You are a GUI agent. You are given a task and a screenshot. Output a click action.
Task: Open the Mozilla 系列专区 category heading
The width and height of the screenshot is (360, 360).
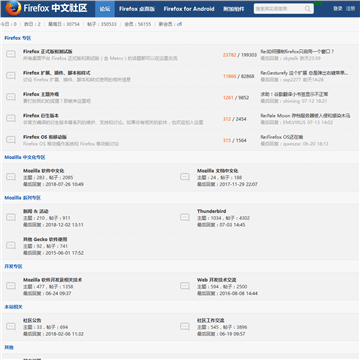(23, 198)
